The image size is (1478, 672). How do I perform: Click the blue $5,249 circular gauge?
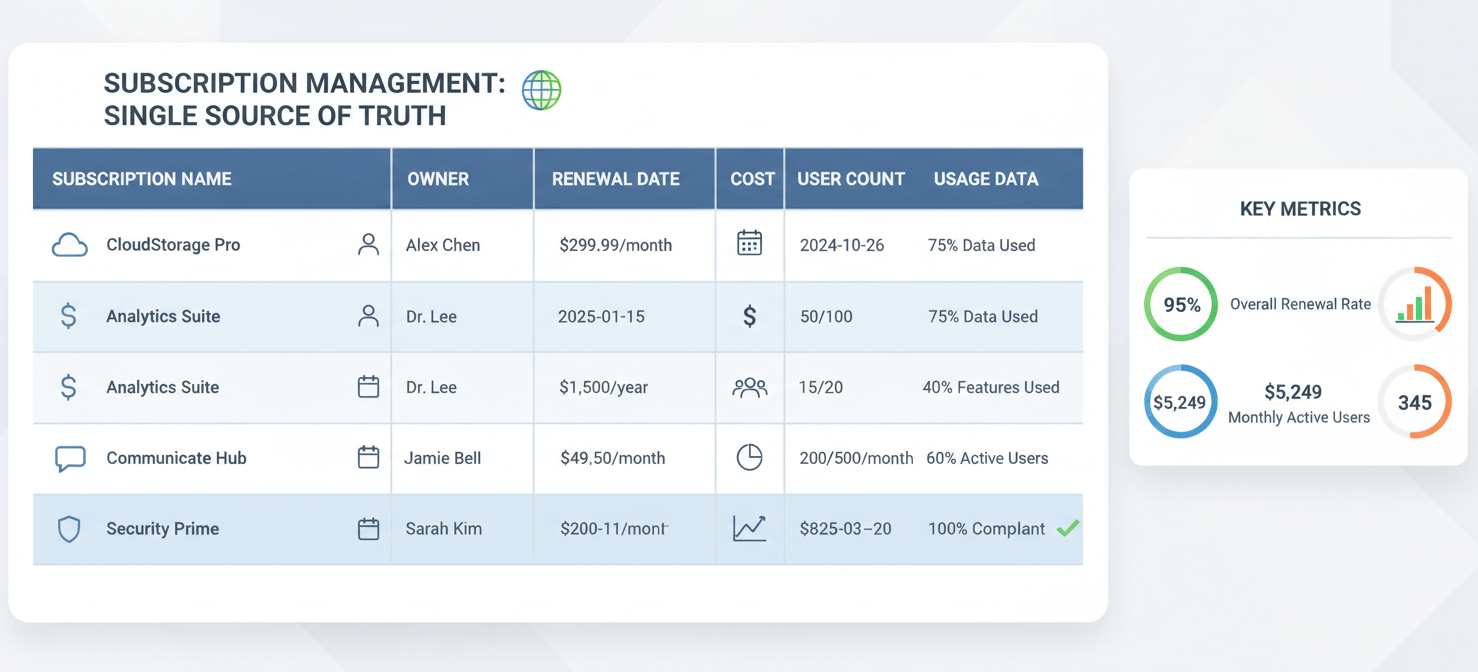[x=1181, y=402]
